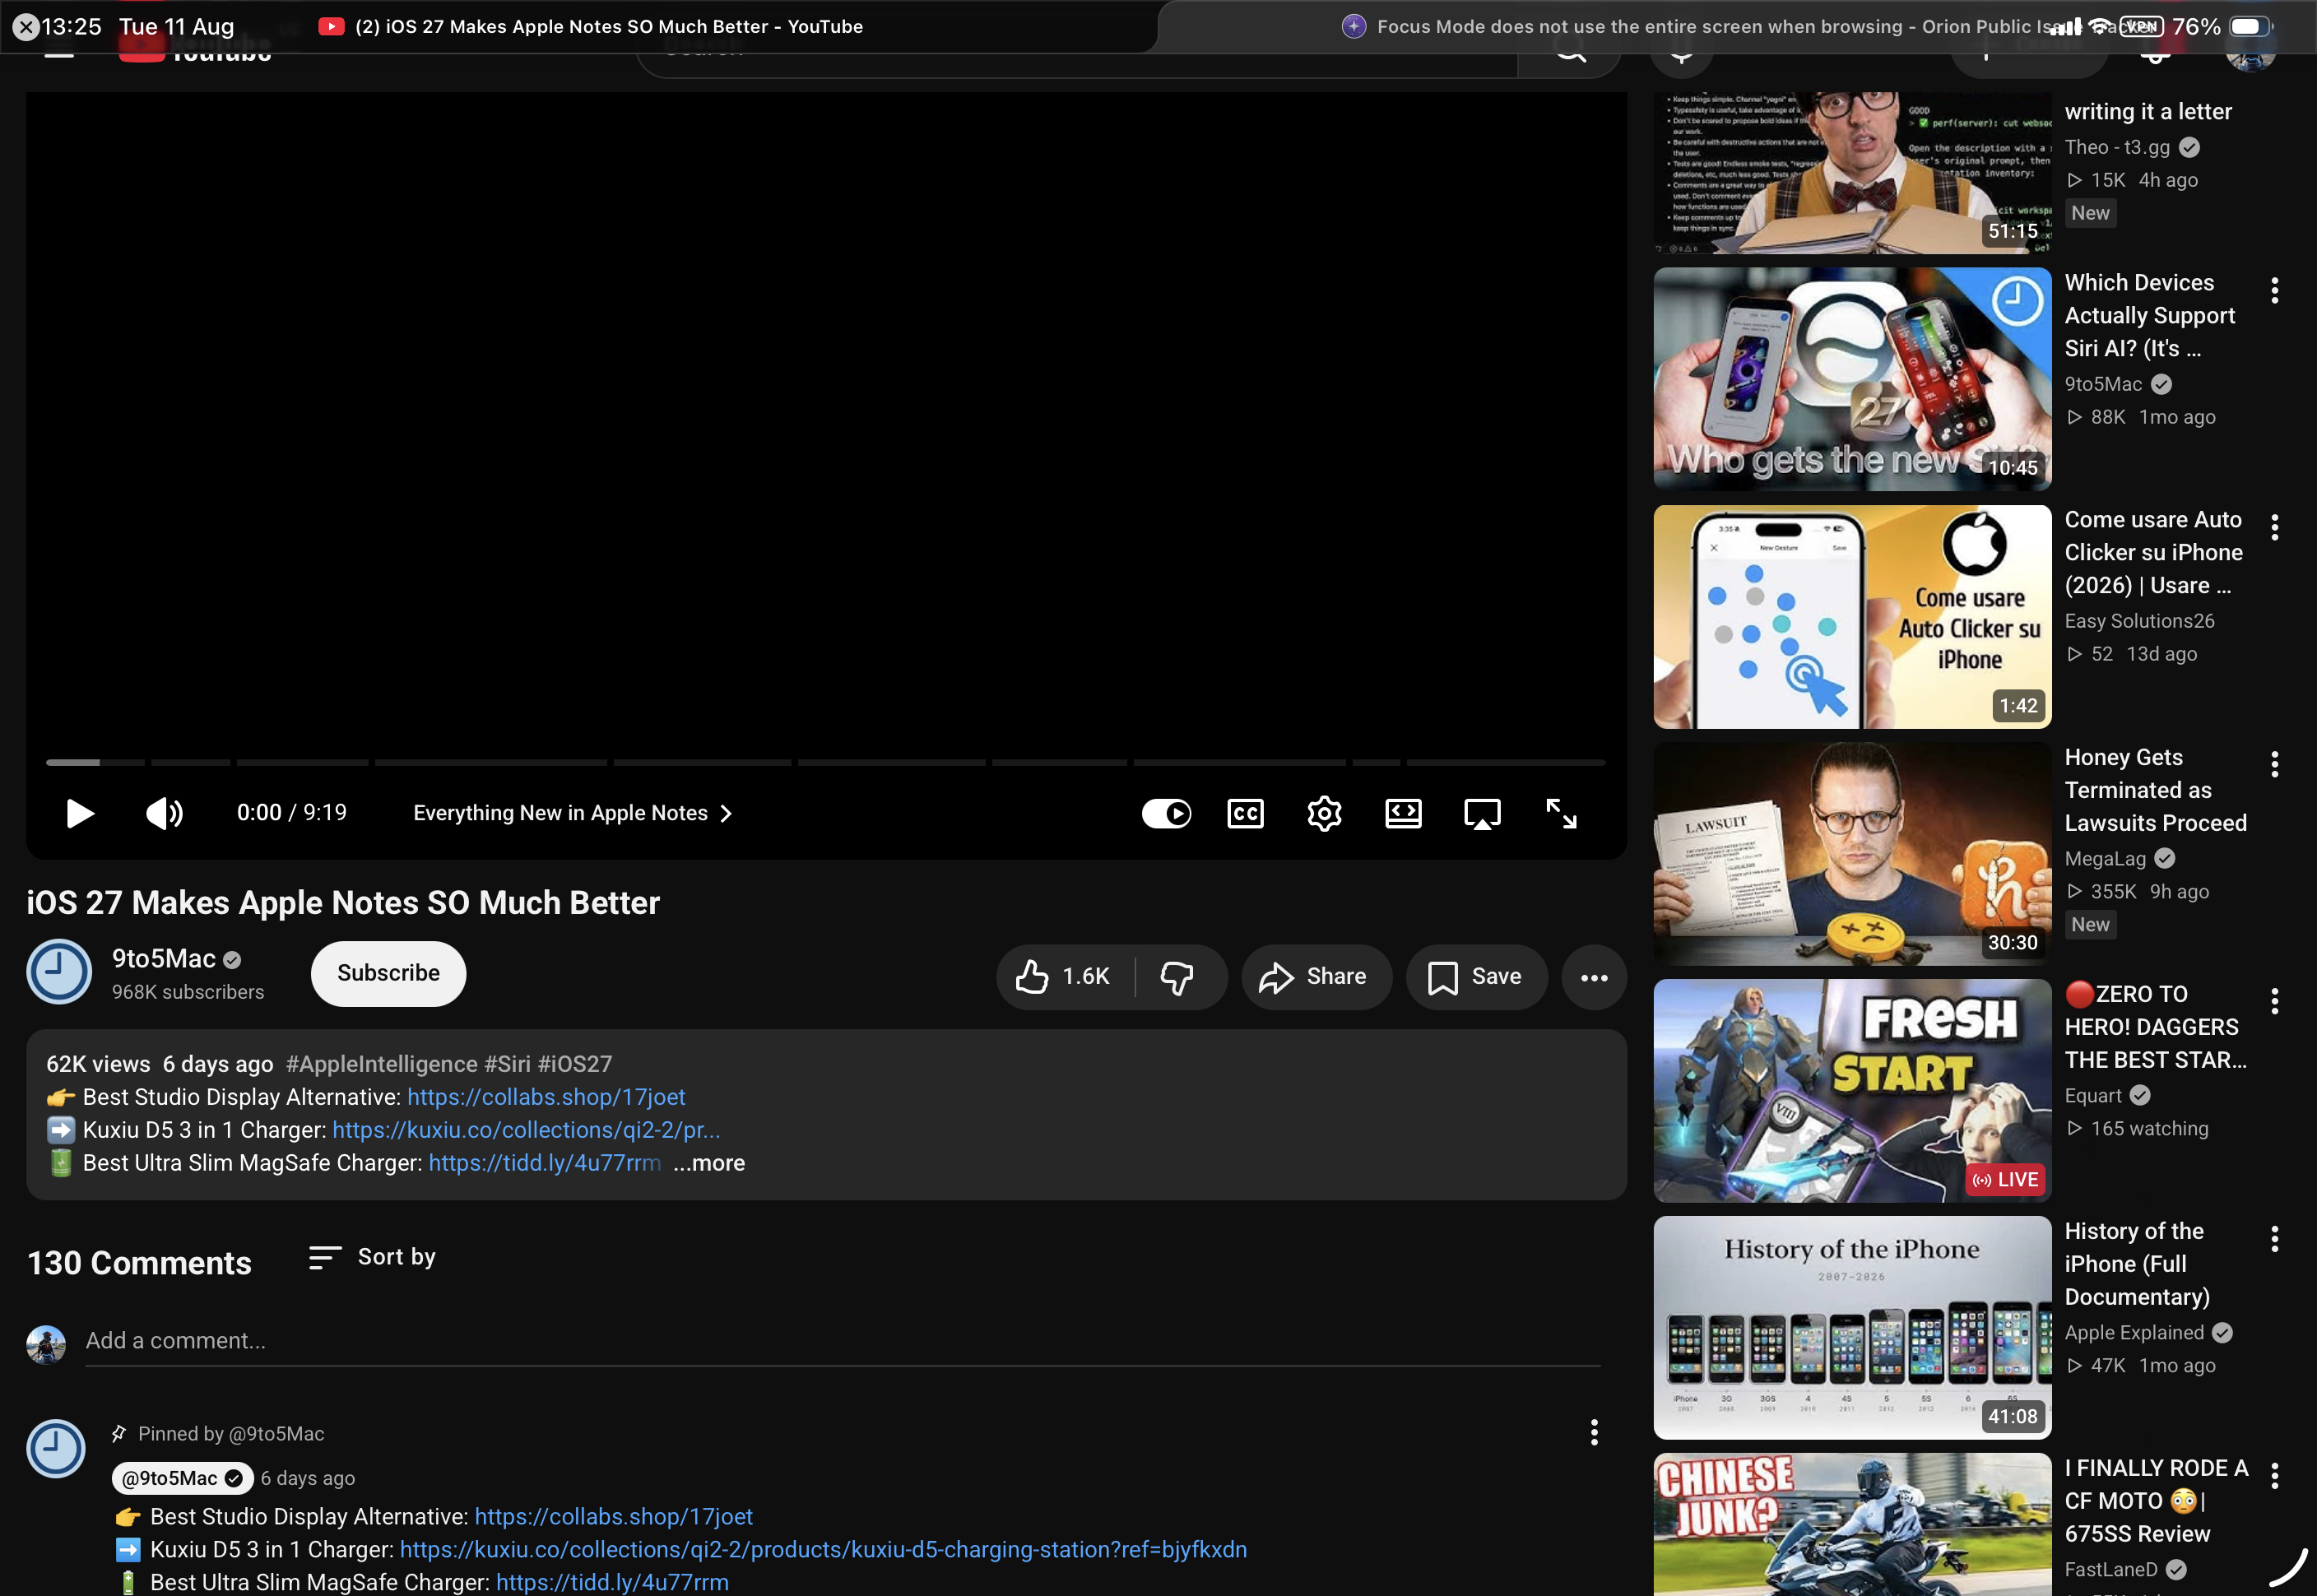
Task: Open the tidd.ly link in the description
Action: pyautogui.click(x=545, y=1163)
